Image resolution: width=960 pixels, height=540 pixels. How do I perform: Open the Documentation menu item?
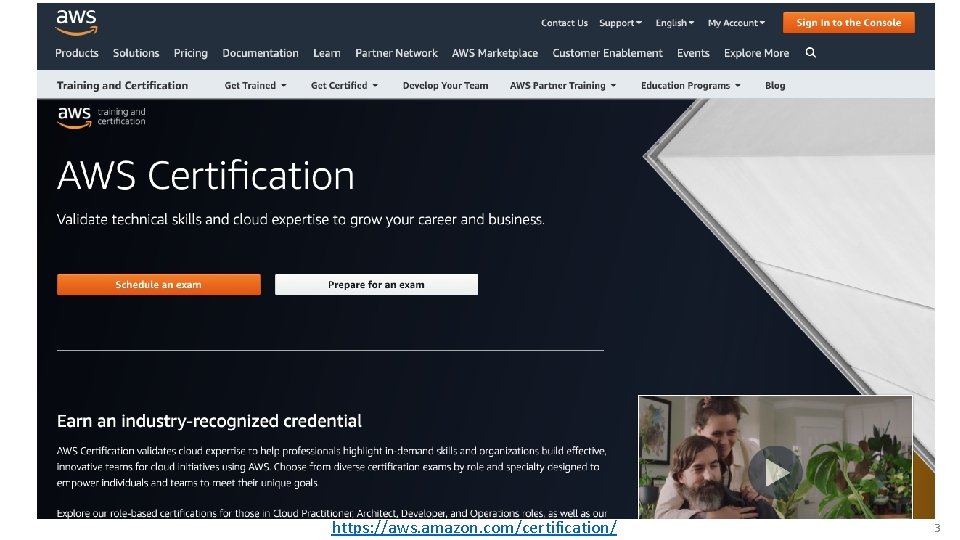point(260,53)
